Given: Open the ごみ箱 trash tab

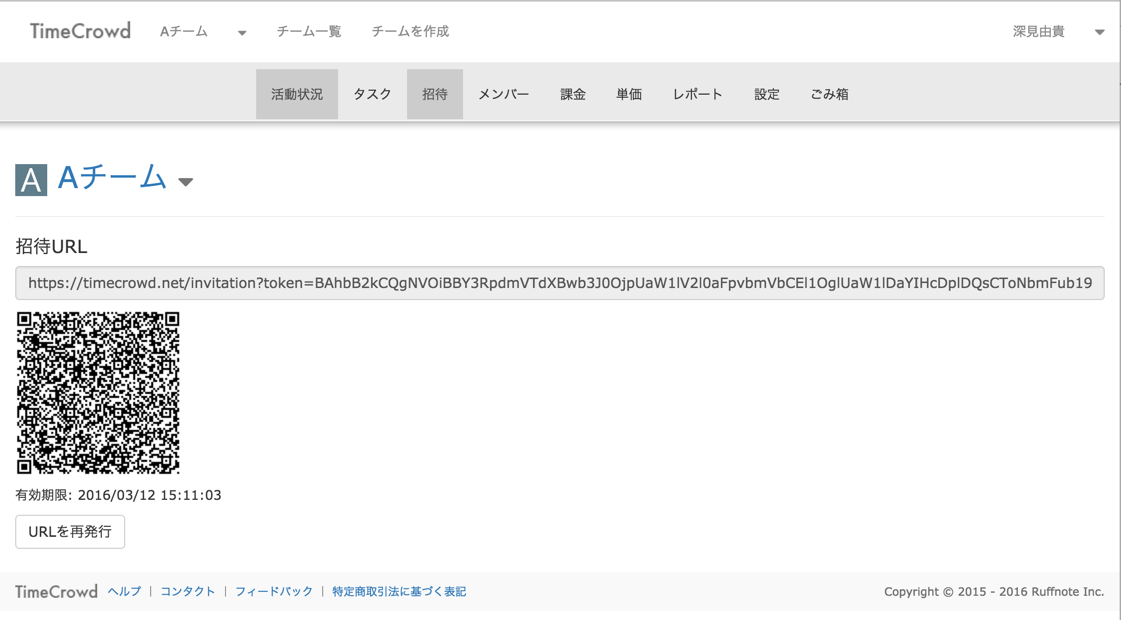Looking at the screenshot, I should (x=829, y=94).
